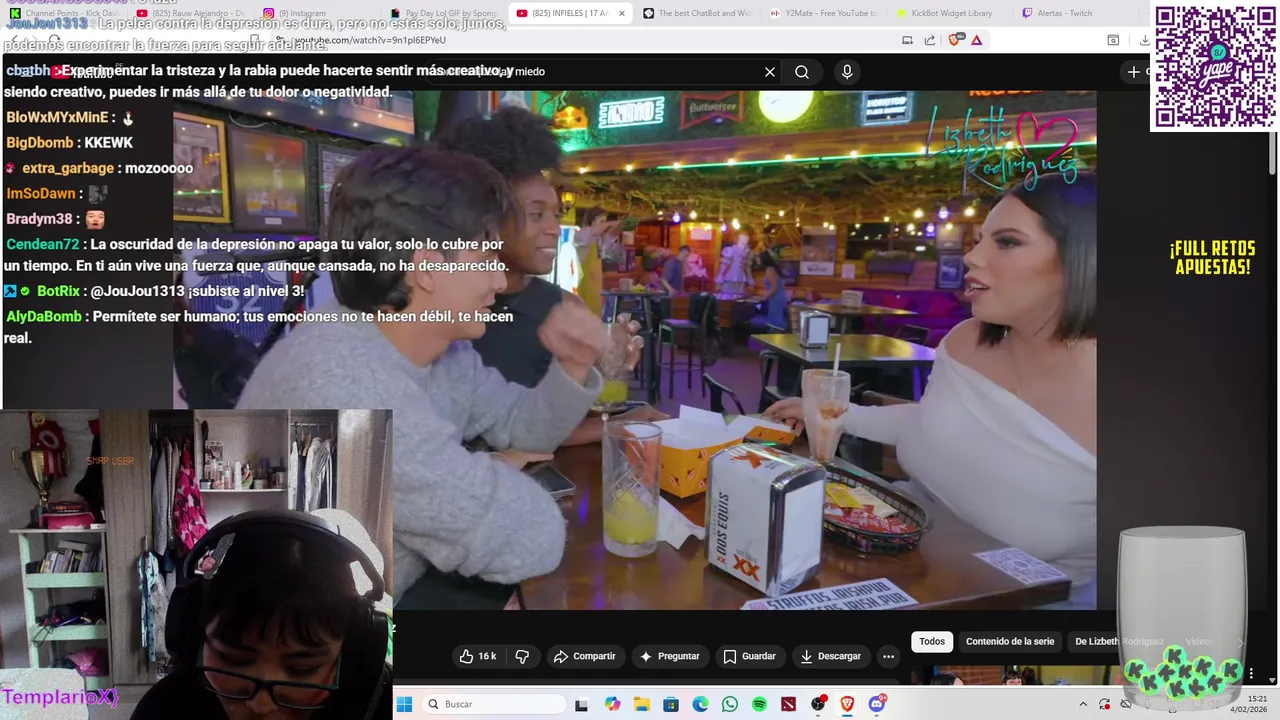Click the taskbar Buscar search box
This screenshot has height=720, width=1280.
pyautogui.click(x=495, y=704)
